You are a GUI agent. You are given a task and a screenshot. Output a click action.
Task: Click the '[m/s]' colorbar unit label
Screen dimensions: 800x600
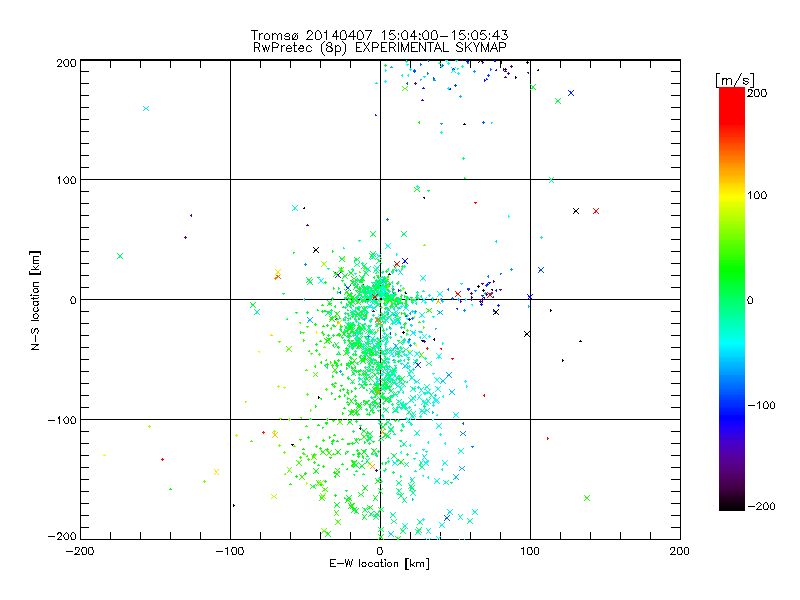[735, 80]
